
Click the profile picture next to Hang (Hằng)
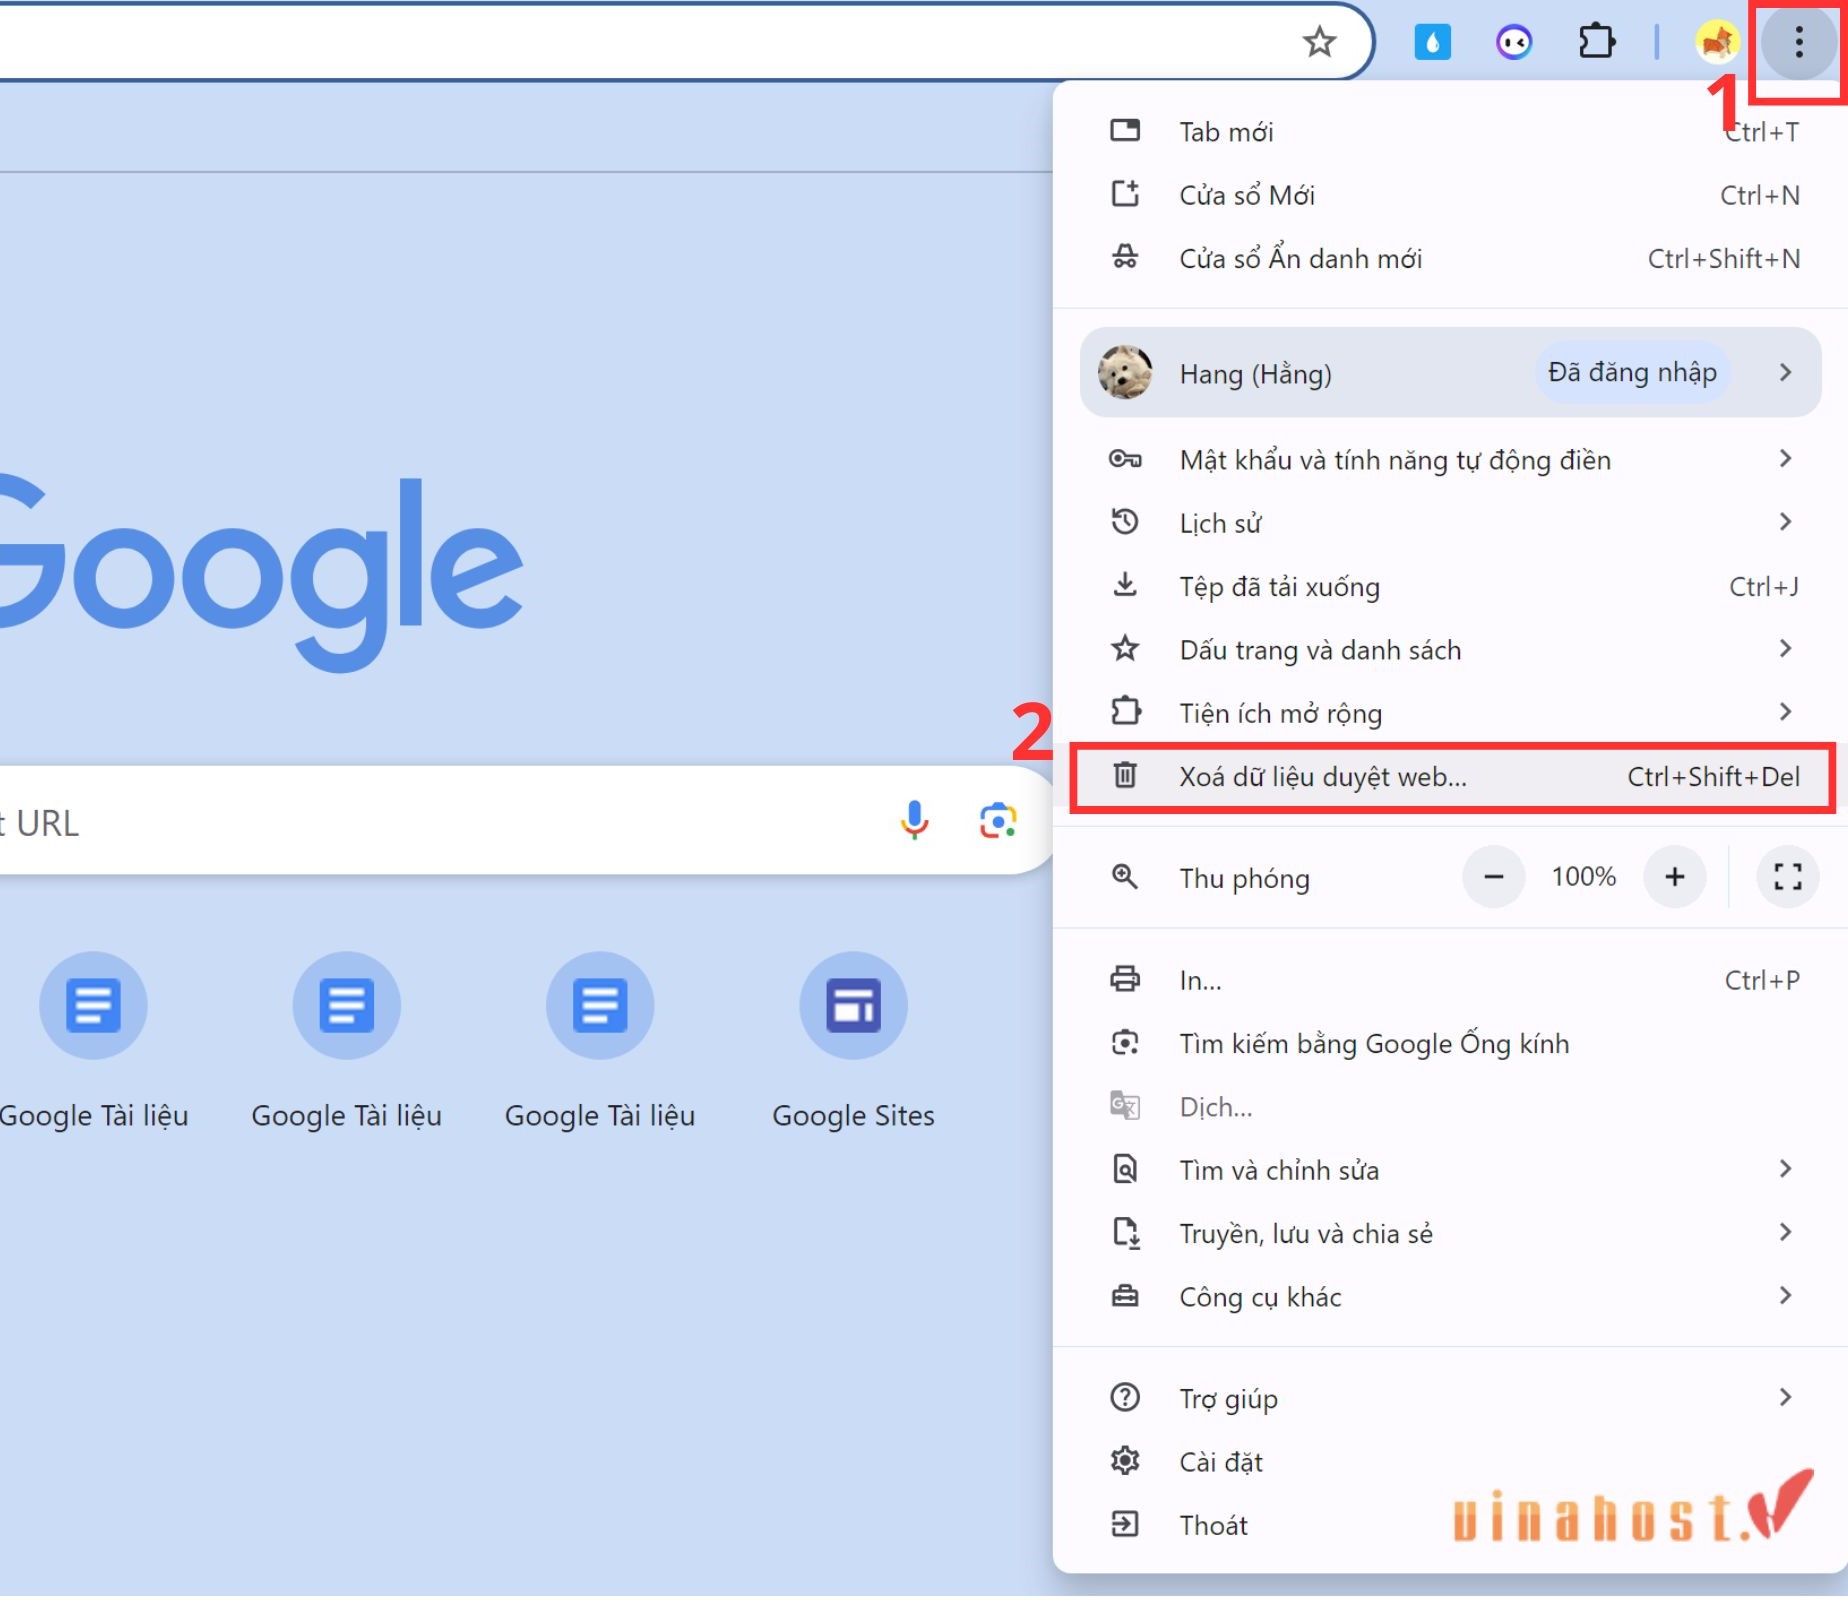(x=1125, y=372)
